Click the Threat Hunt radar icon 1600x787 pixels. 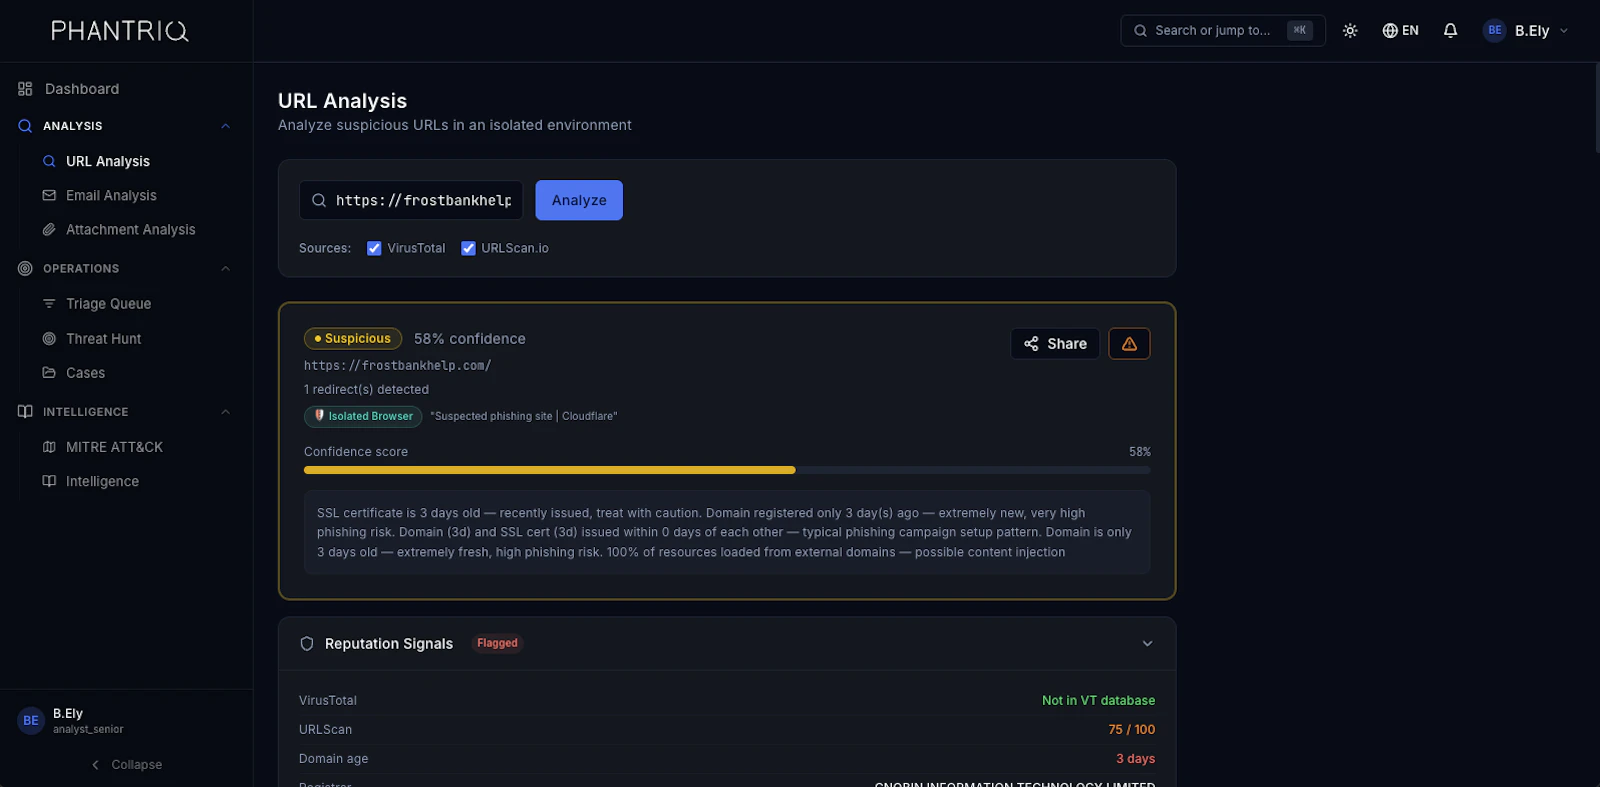(49, 339)
